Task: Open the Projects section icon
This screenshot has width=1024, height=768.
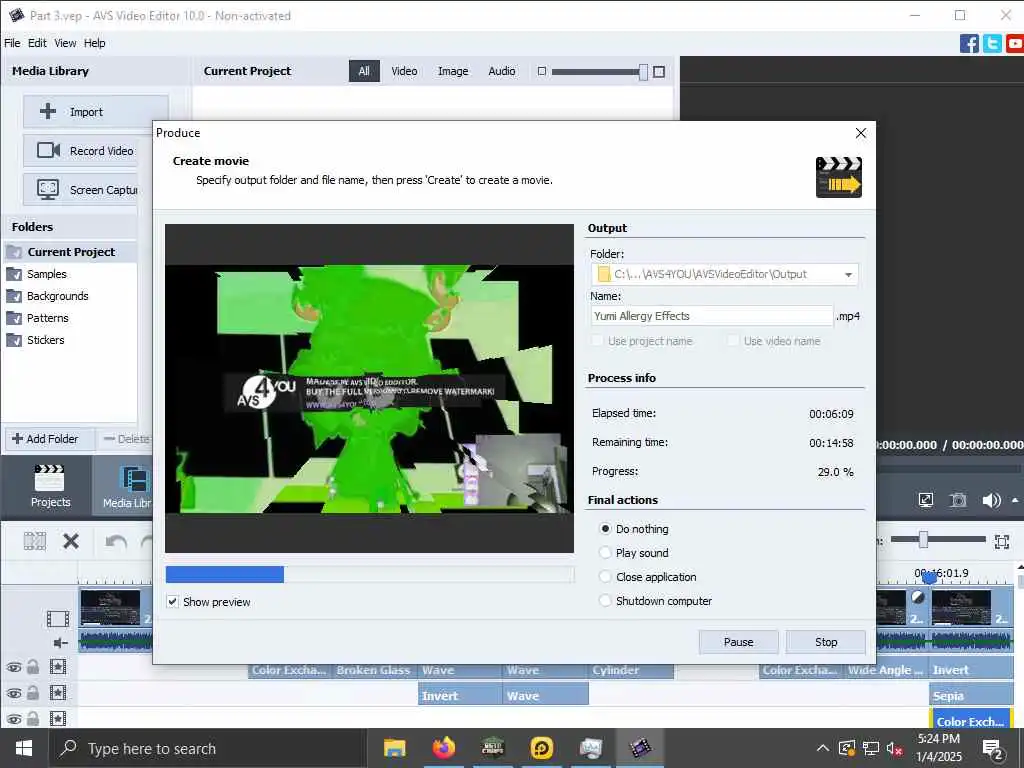Action: (x=50, y=486)
